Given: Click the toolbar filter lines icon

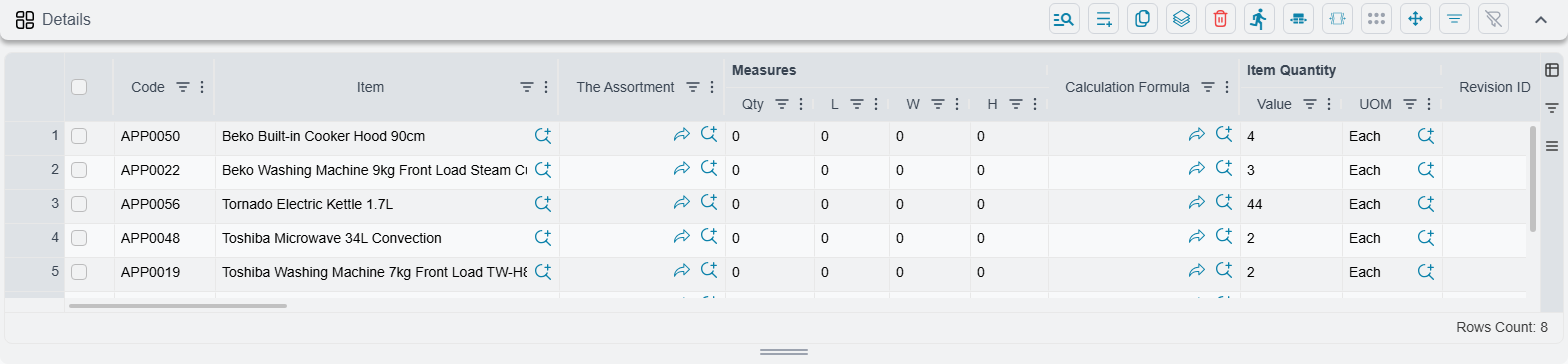Looking at the screenshot, I should tap(1453, 18).
